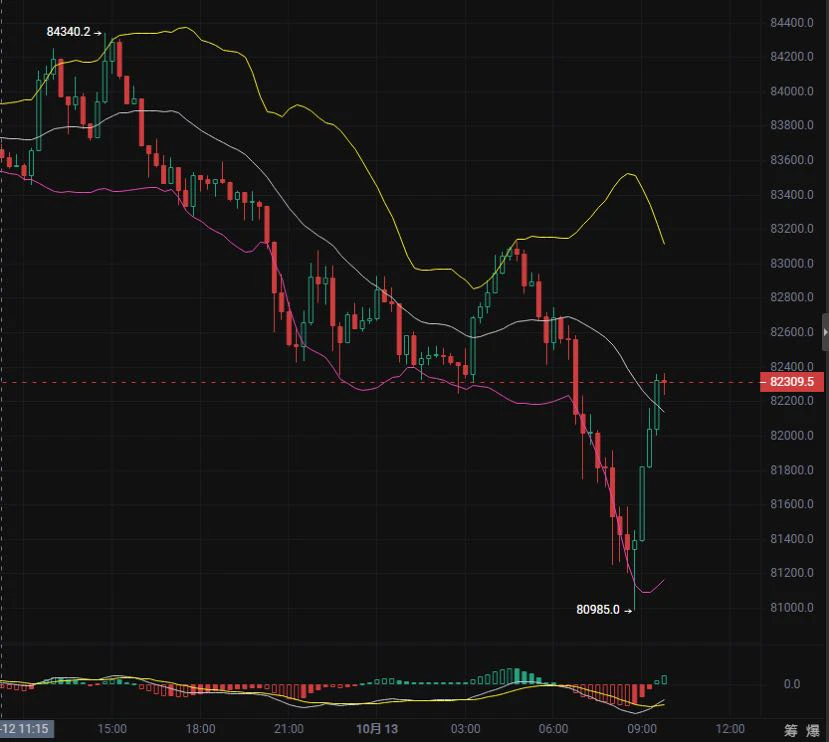
Task: Click the 12:00 time axis label
Action: pos(730,729)
